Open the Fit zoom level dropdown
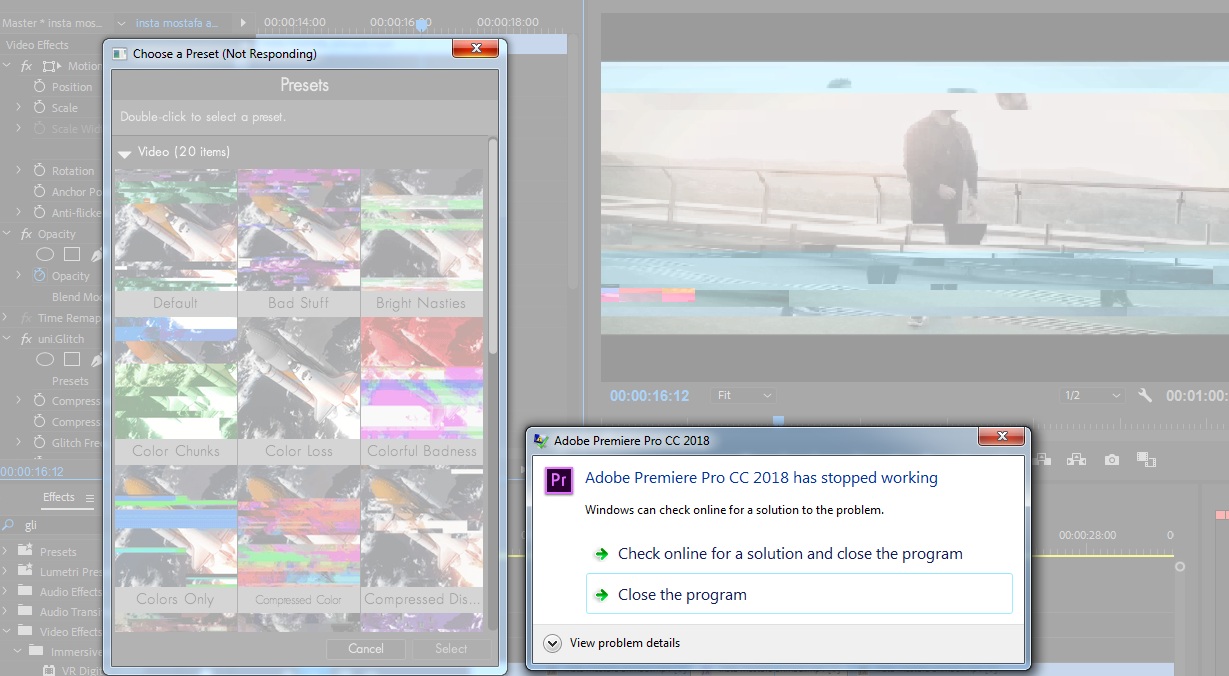 745,396
